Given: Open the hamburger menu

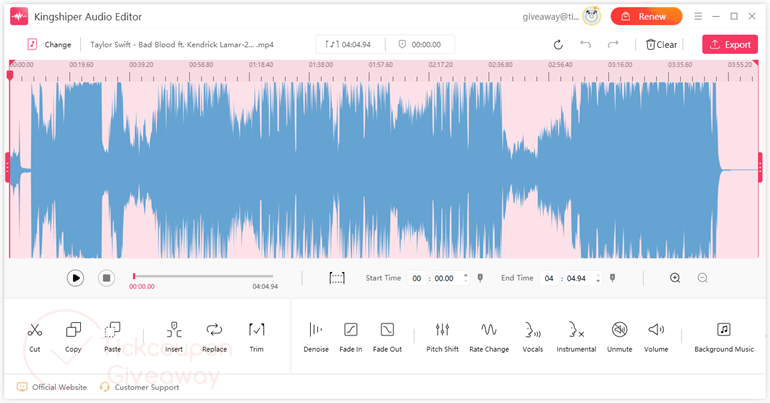Looking at the screenshot, I should (x=698, y=16).
